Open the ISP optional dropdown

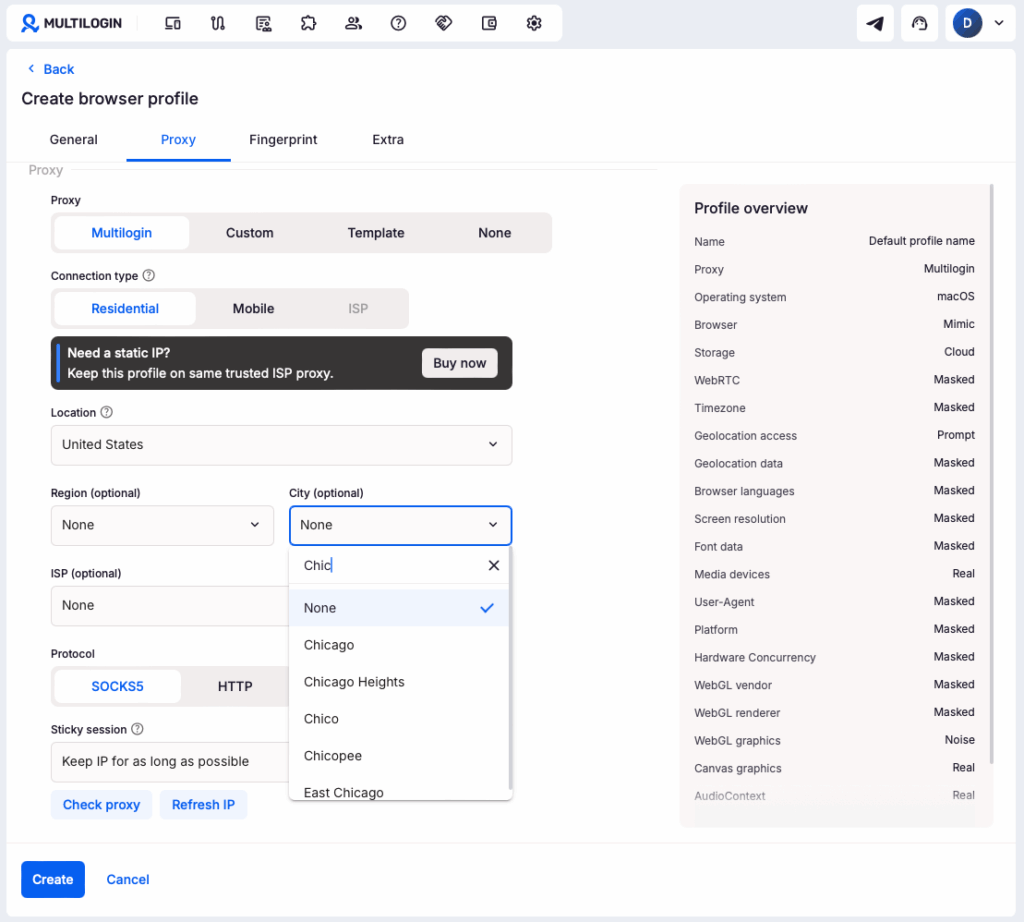coord(170,605)
